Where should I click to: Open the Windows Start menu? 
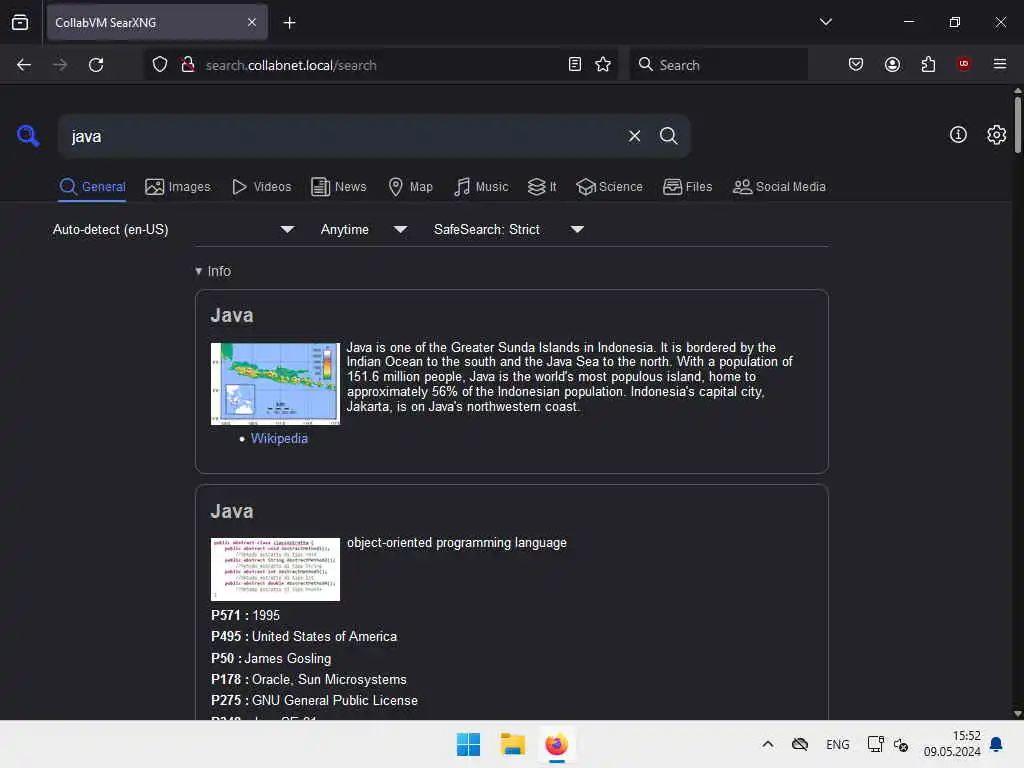(x=468, y=744)
